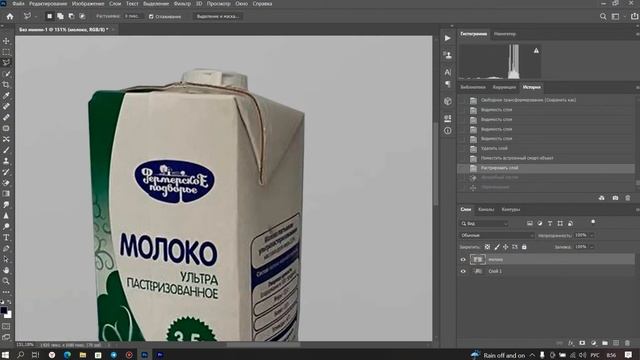The image size is (640, 360).
Task: Open the Файл menu
Action: point(18,4)
